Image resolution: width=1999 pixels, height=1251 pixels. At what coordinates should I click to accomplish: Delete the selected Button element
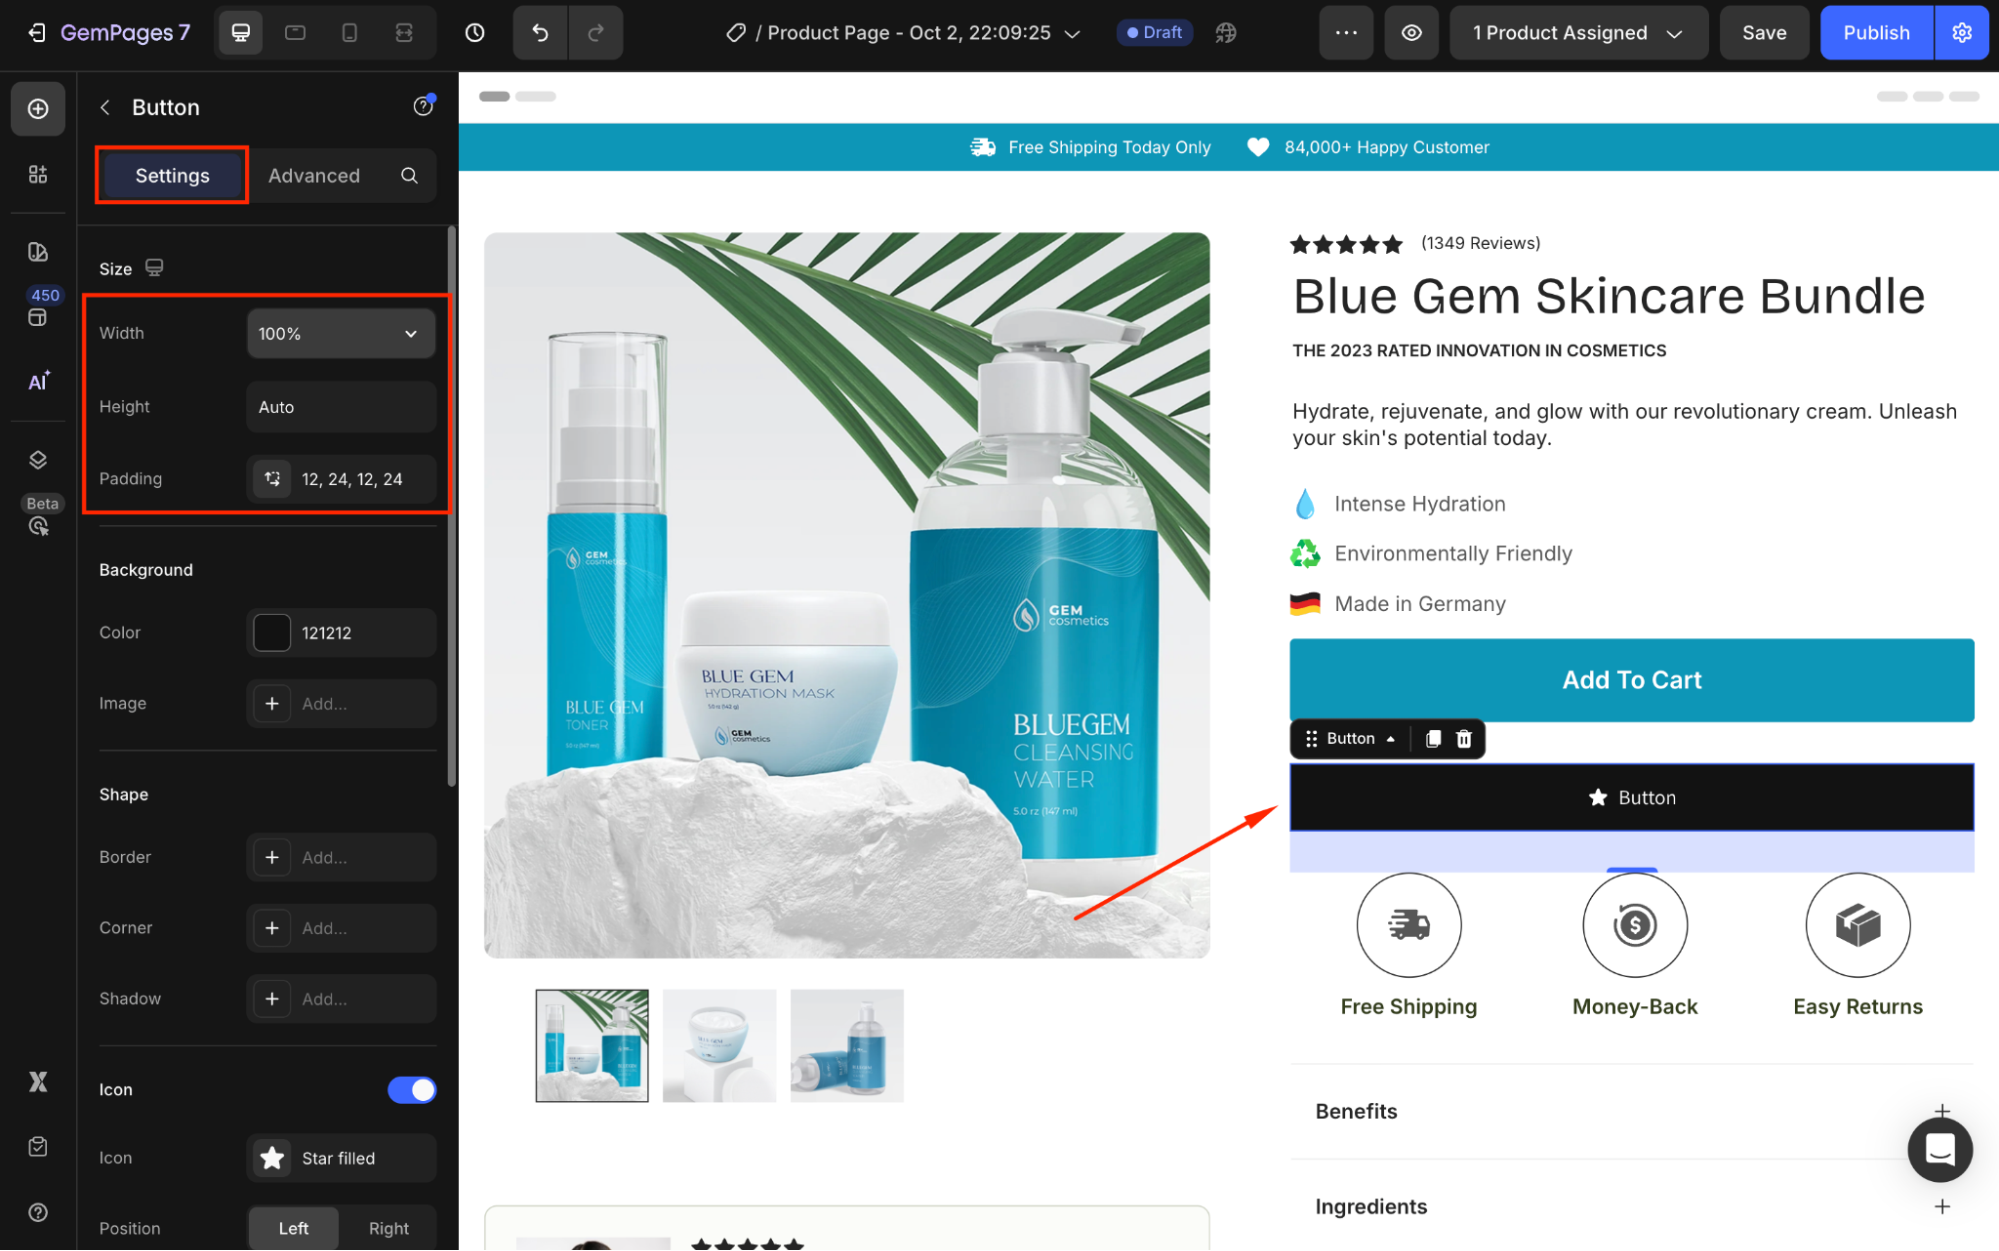pyautogui.click(x=1464, y=739)
